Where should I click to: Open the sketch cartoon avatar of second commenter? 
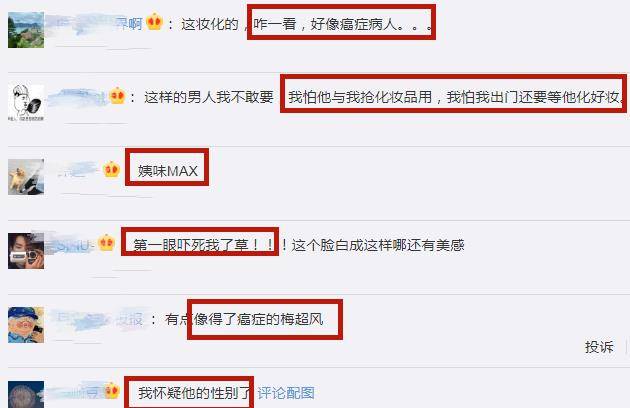click(x=26, y=103)
